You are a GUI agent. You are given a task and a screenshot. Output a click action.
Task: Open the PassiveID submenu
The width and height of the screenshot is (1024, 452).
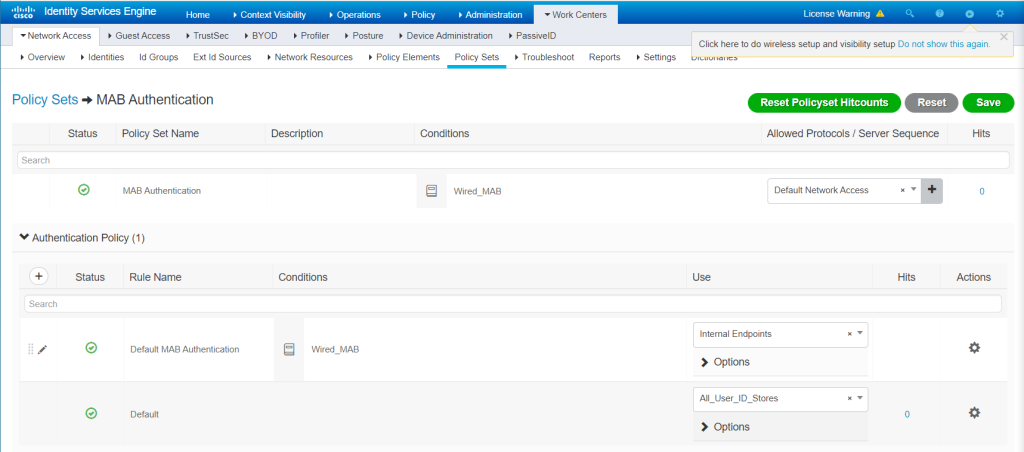532,36
